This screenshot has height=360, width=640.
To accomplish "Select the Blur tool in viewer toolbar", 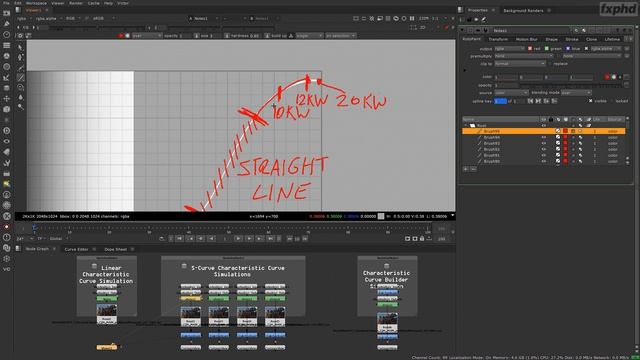I will (x=20, y=97).
